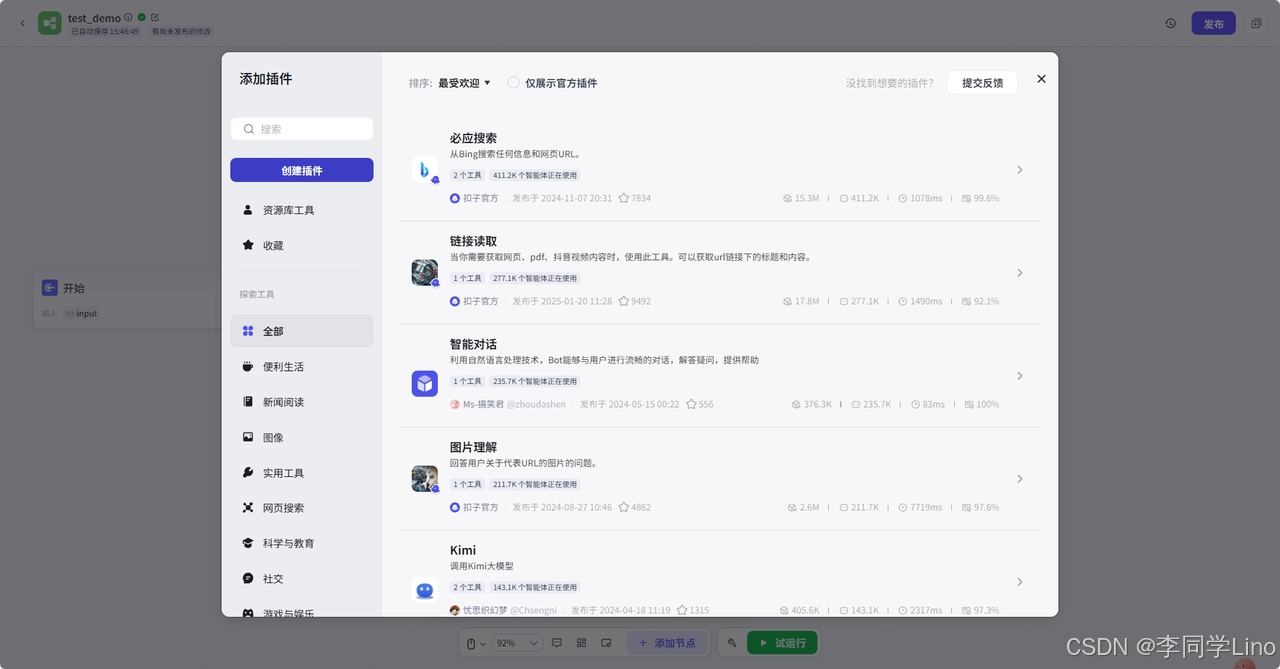This screenshot has width=1280, height=669.
Task: Click the 必应搜索 plugin title
Action: coord(473,138)
